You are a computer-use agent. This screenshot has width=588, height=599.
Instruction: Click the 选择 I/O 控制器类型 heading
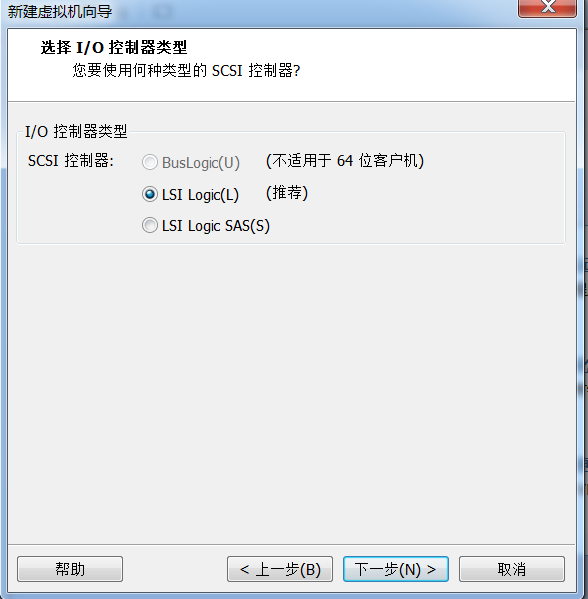pos(114,47)
